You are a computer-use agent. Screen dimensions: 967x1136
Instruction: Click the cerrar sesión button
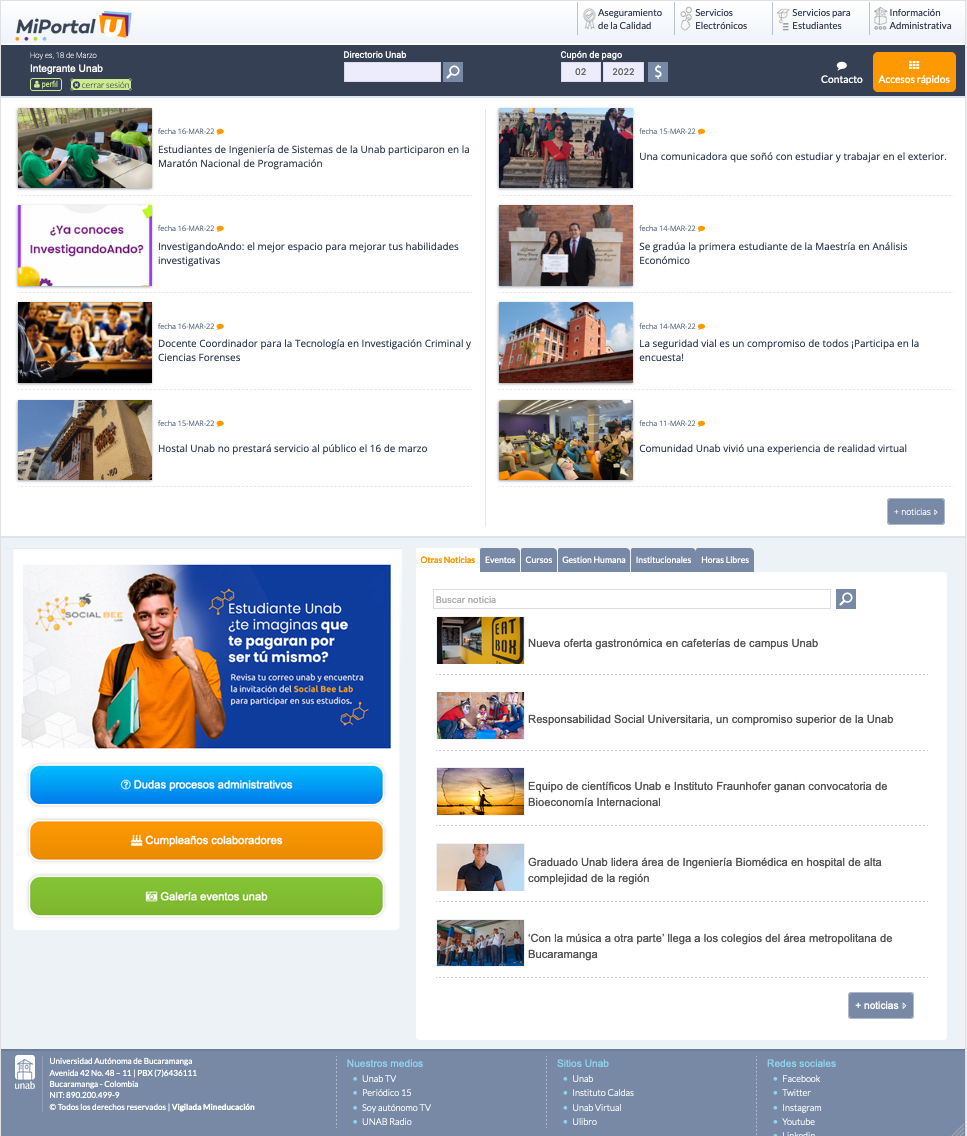tap(101, 85)
